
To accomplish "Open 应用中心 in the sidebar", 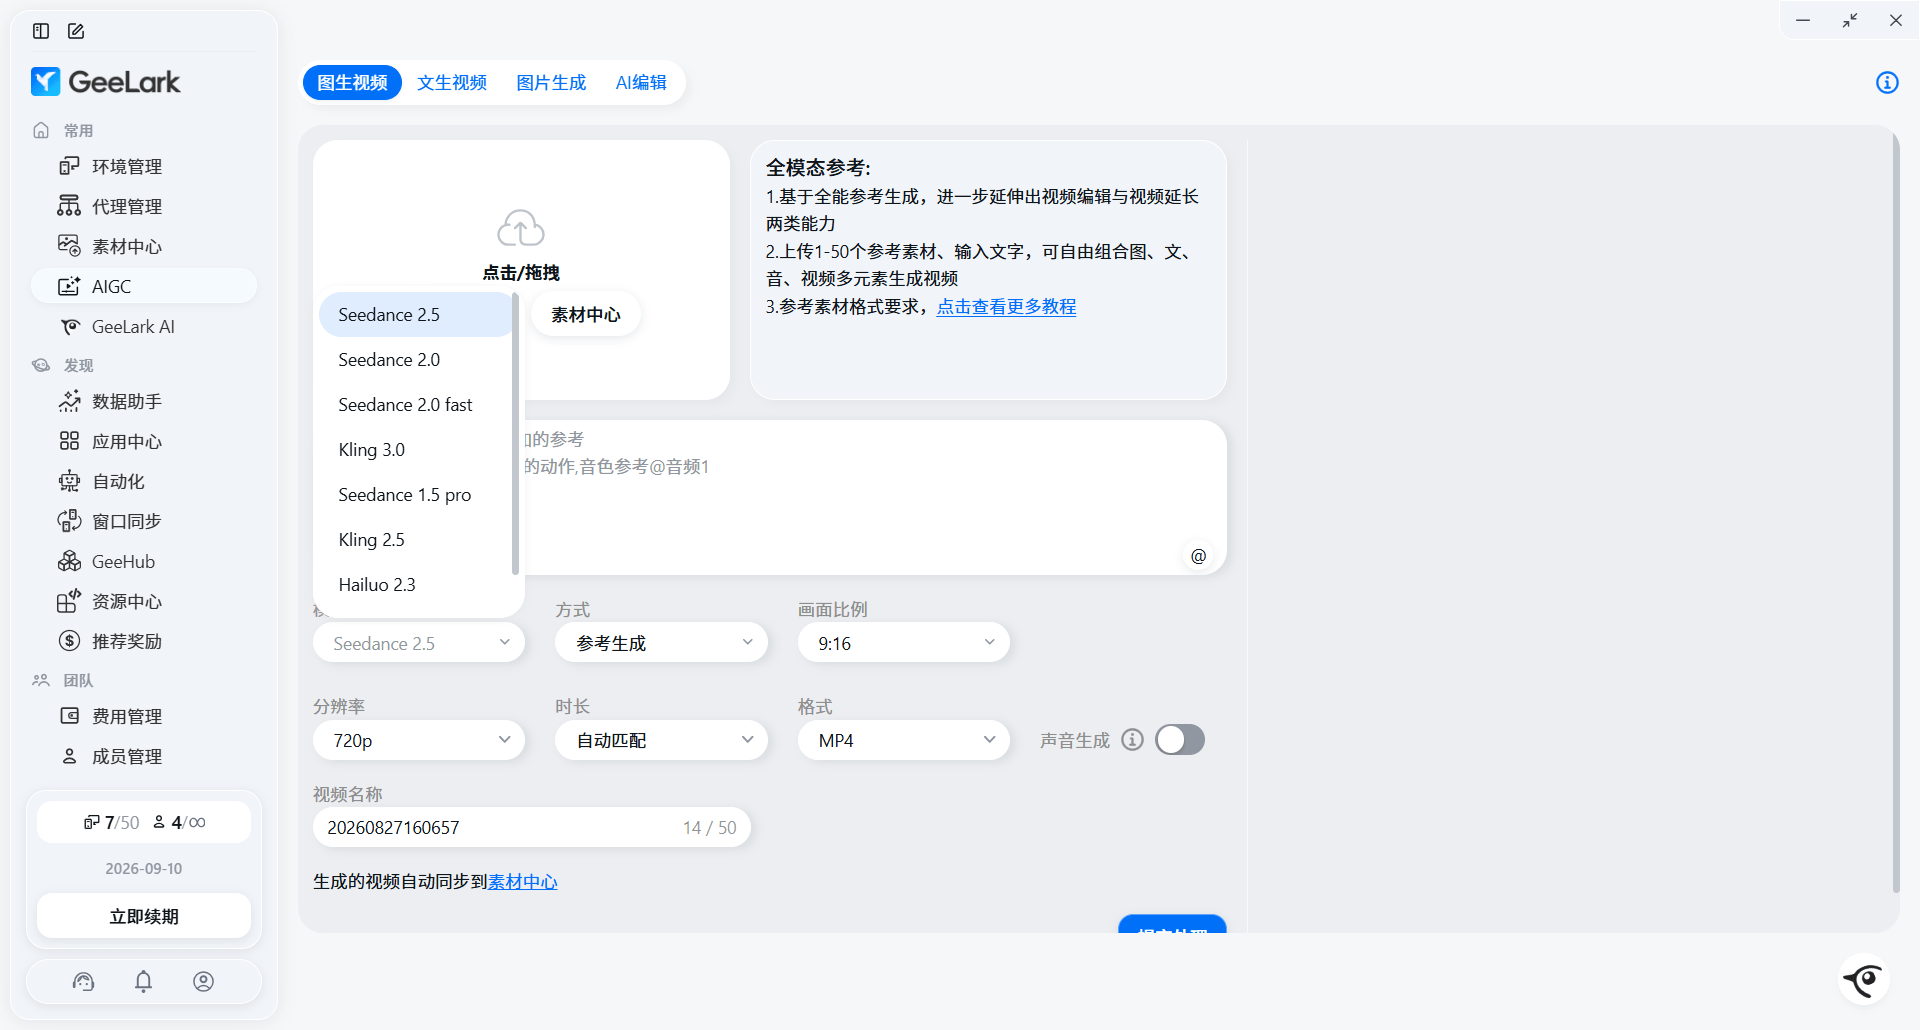I will click(x=144, y=441).
